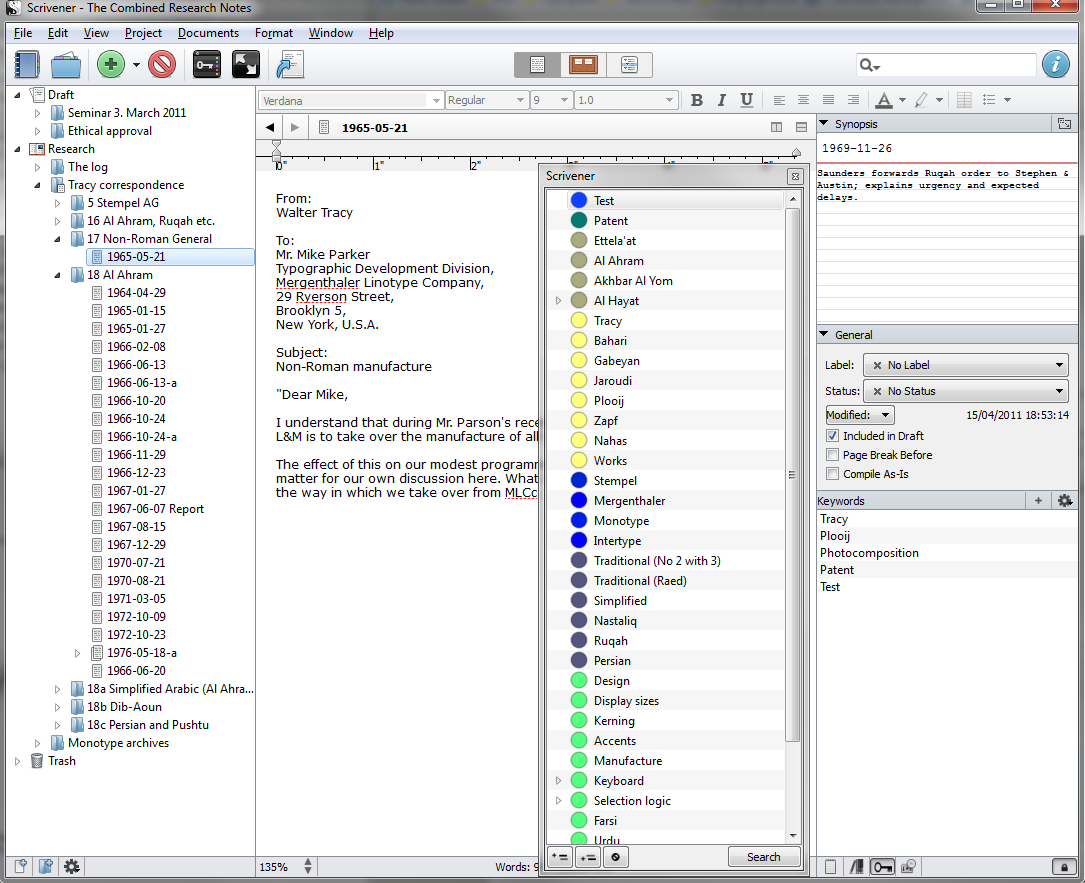Click the red Move to Trash icon
The image size is (1085, 883).
tap(162, 65)
